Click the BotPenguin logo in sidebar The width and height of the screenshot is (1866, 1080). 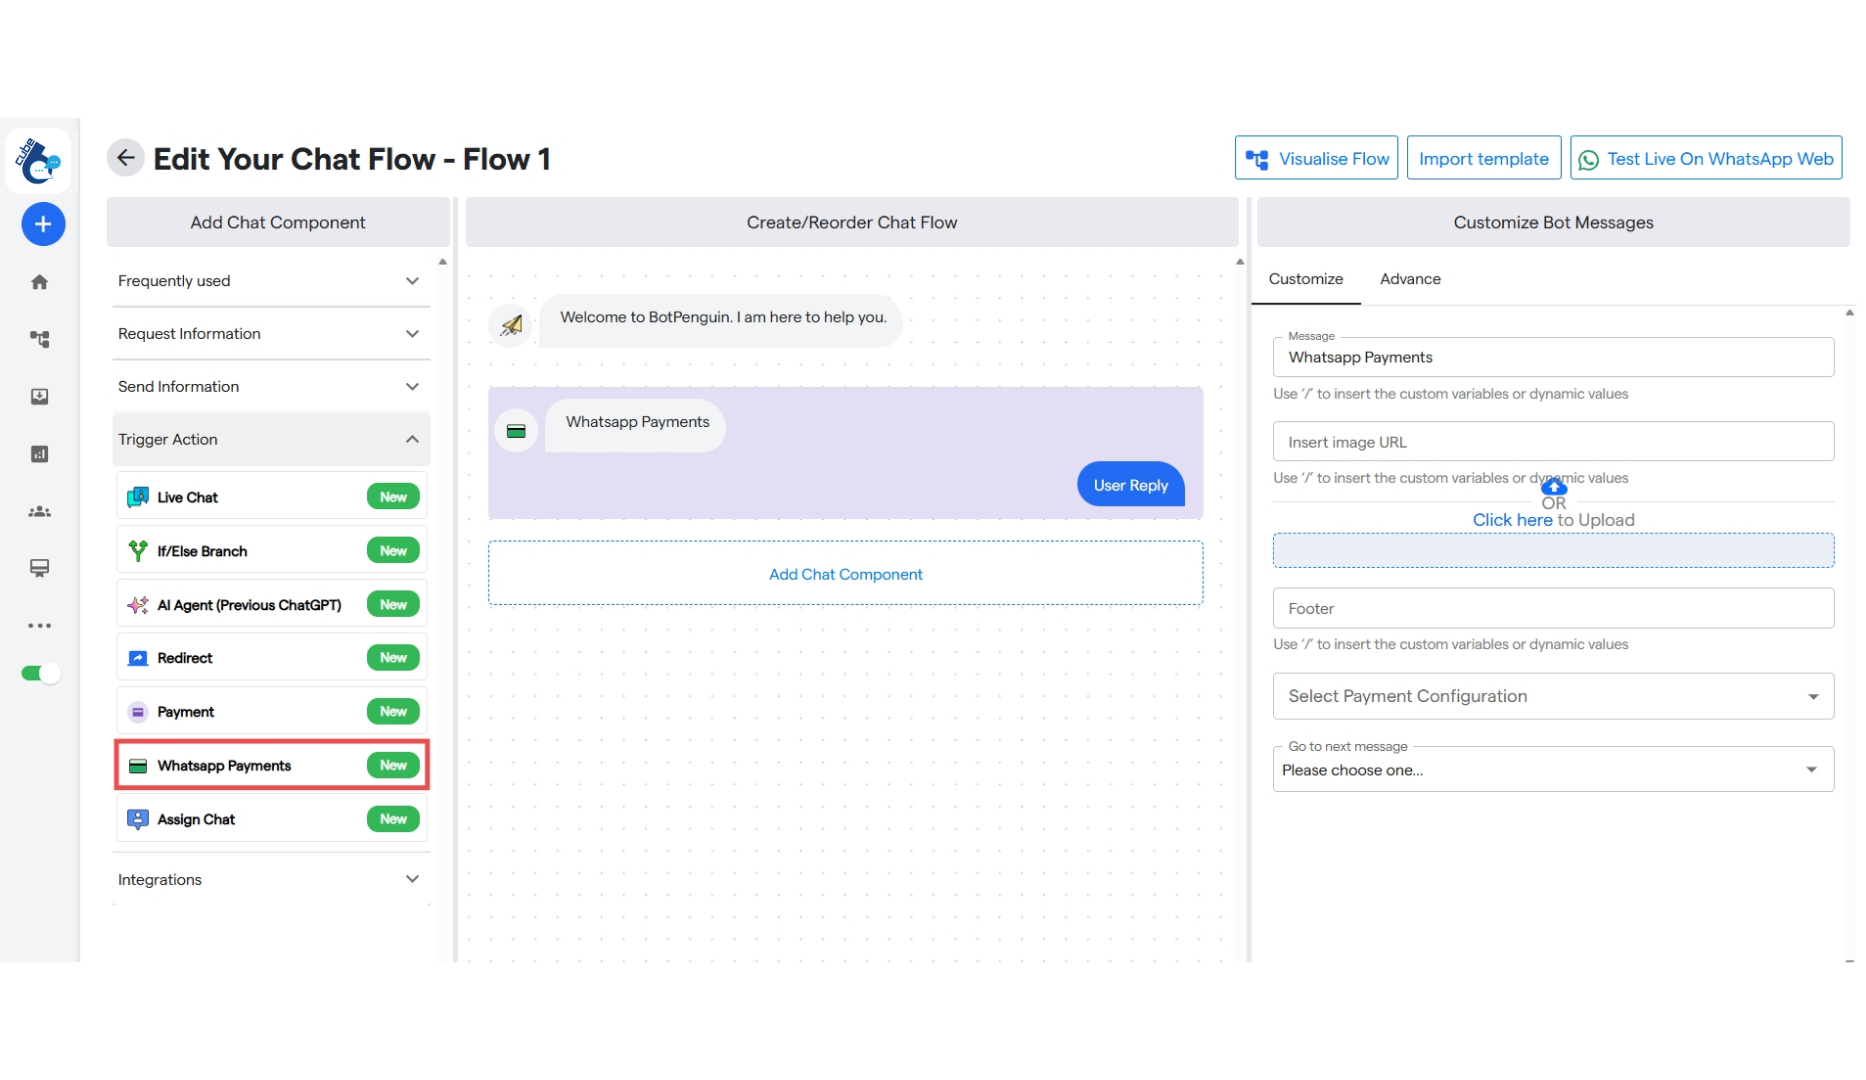tap(38, 160)
